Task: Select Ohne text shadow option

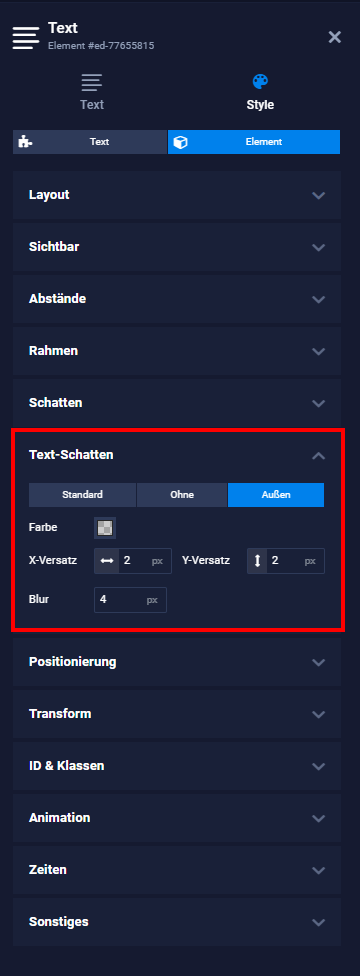Action: click(x=182, y=495)
